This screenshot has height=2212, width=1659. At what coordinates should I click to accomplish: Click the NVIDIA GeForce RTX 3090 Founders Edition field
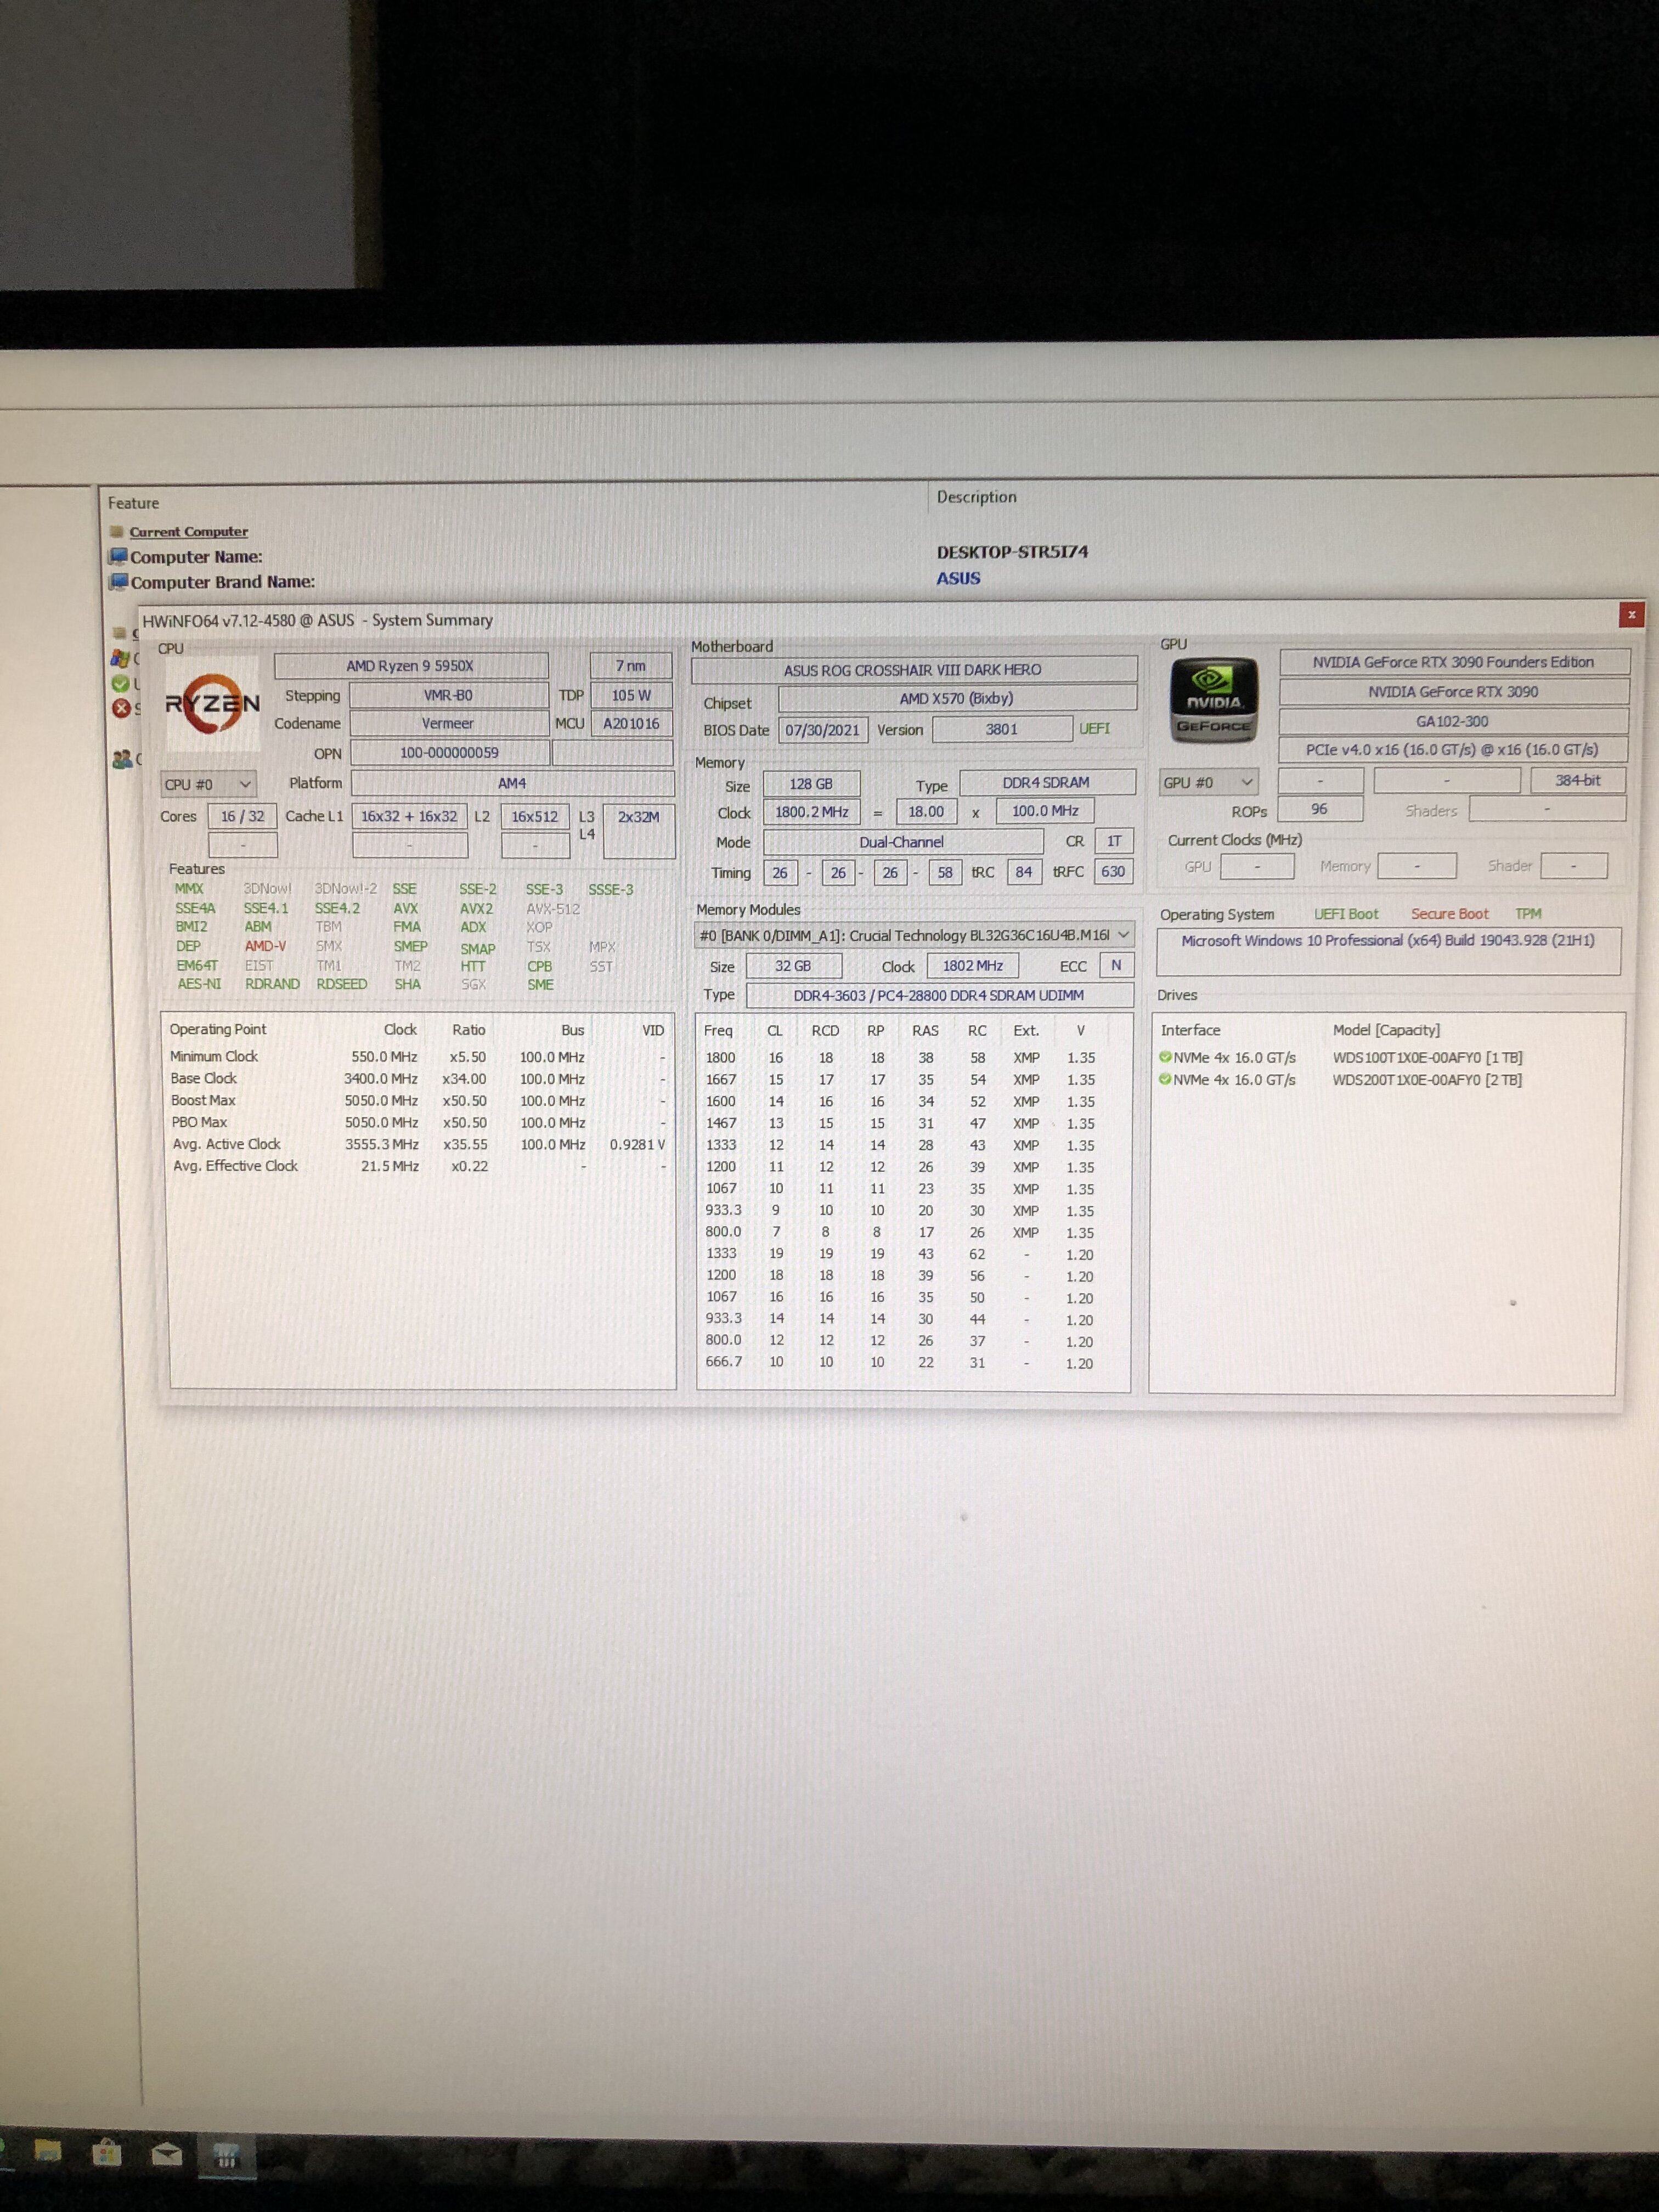coord(1454,662)
